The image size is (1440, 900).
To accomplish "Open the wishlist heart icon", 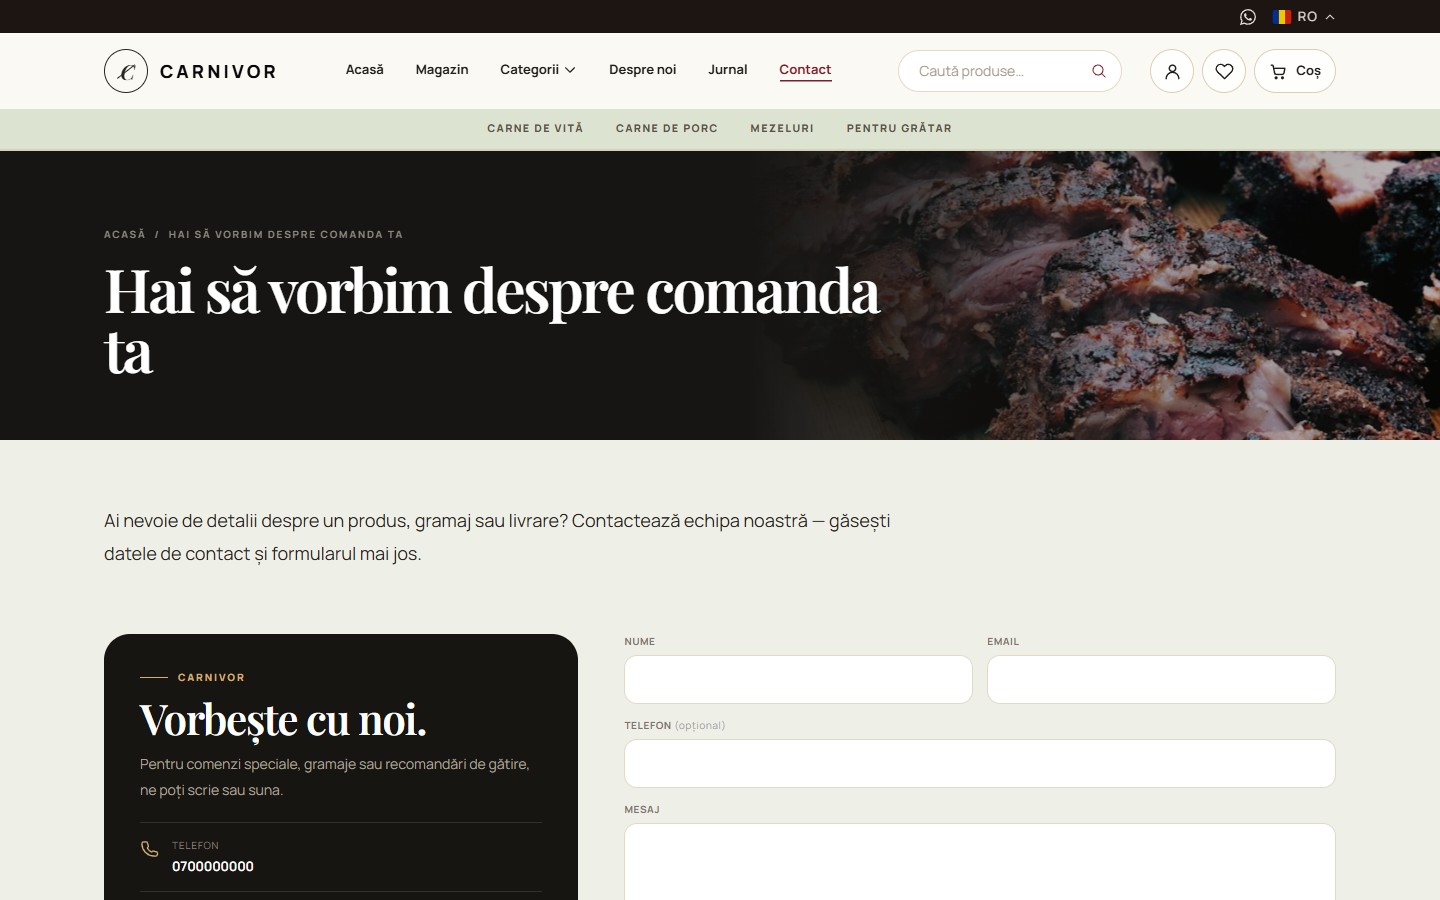I will (x=1224, y=71).
